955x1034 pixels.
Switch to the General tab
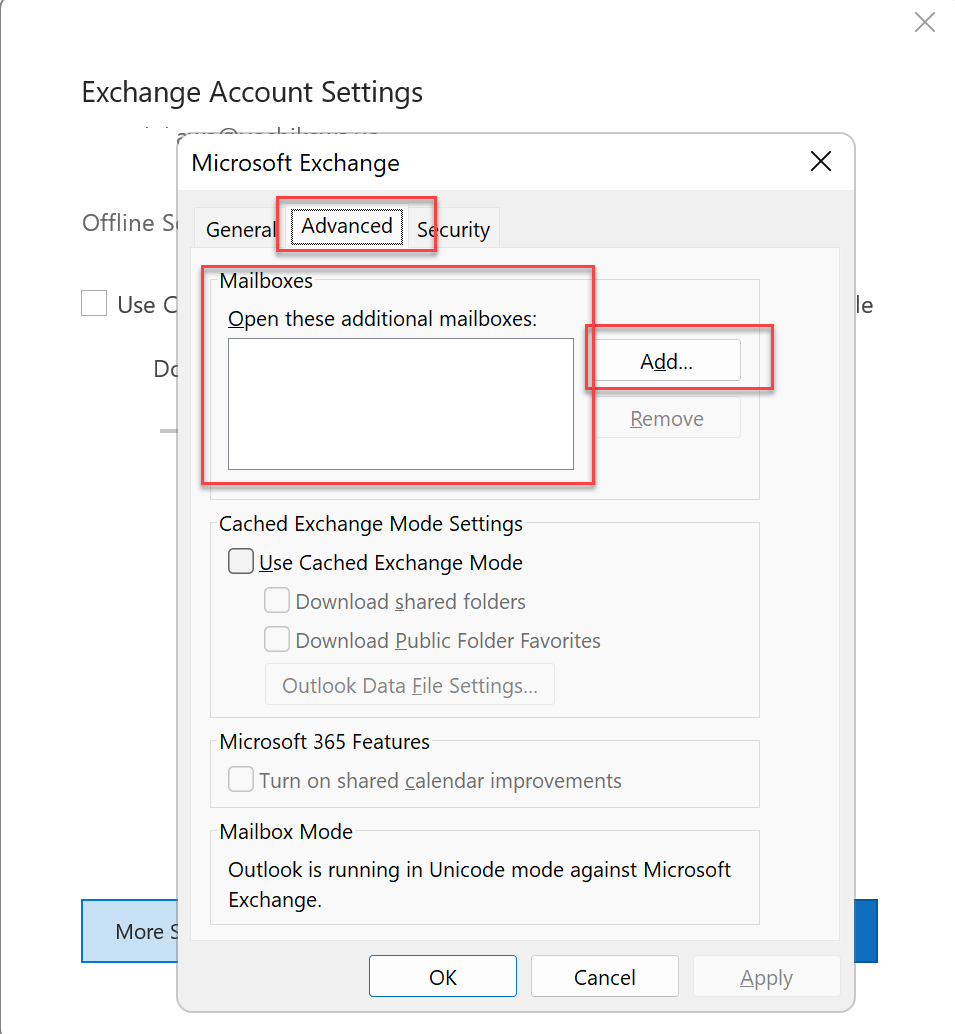click(240, 229)
